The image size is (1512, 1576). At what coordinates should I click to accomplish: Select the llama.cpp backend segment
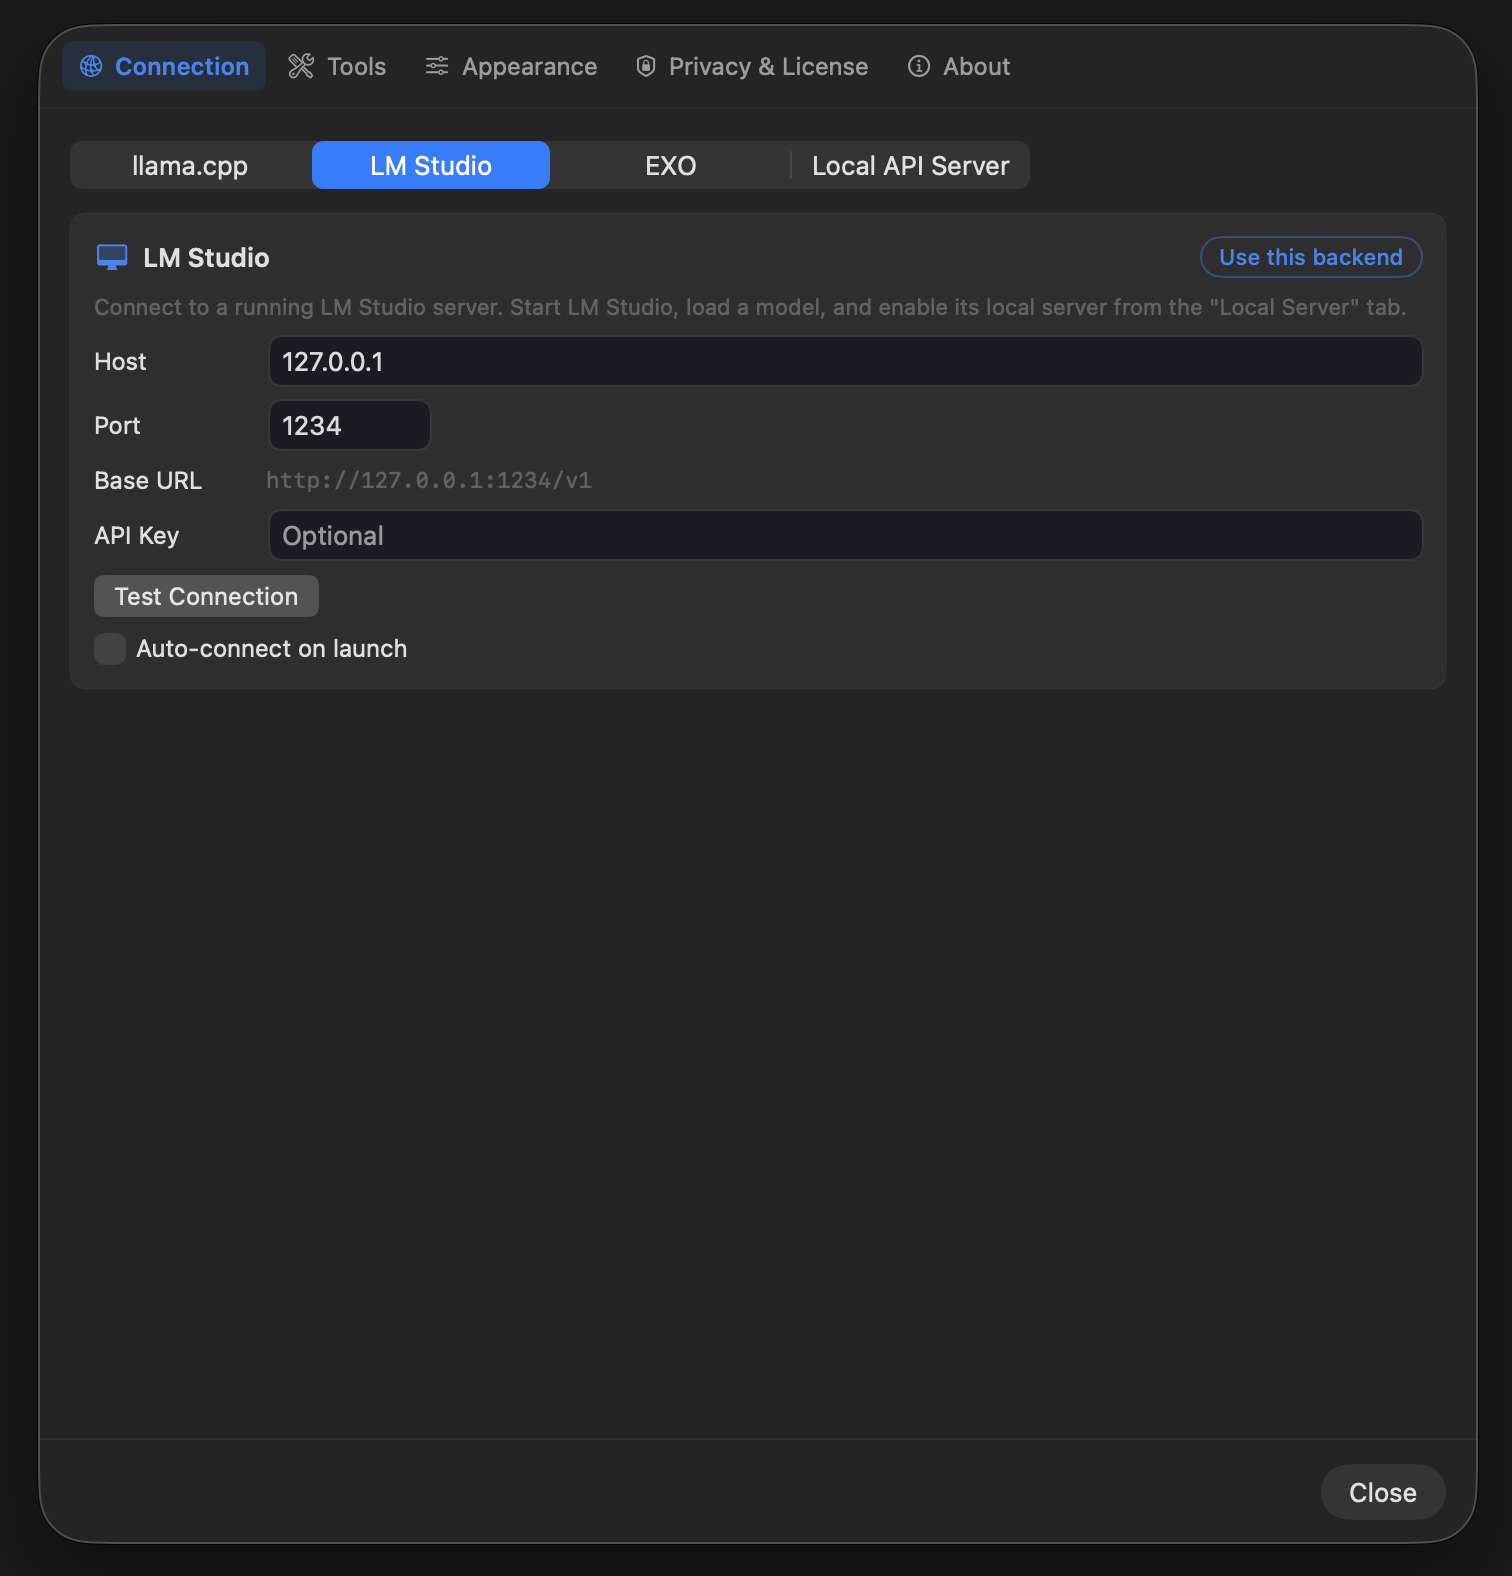pos(190,165)
